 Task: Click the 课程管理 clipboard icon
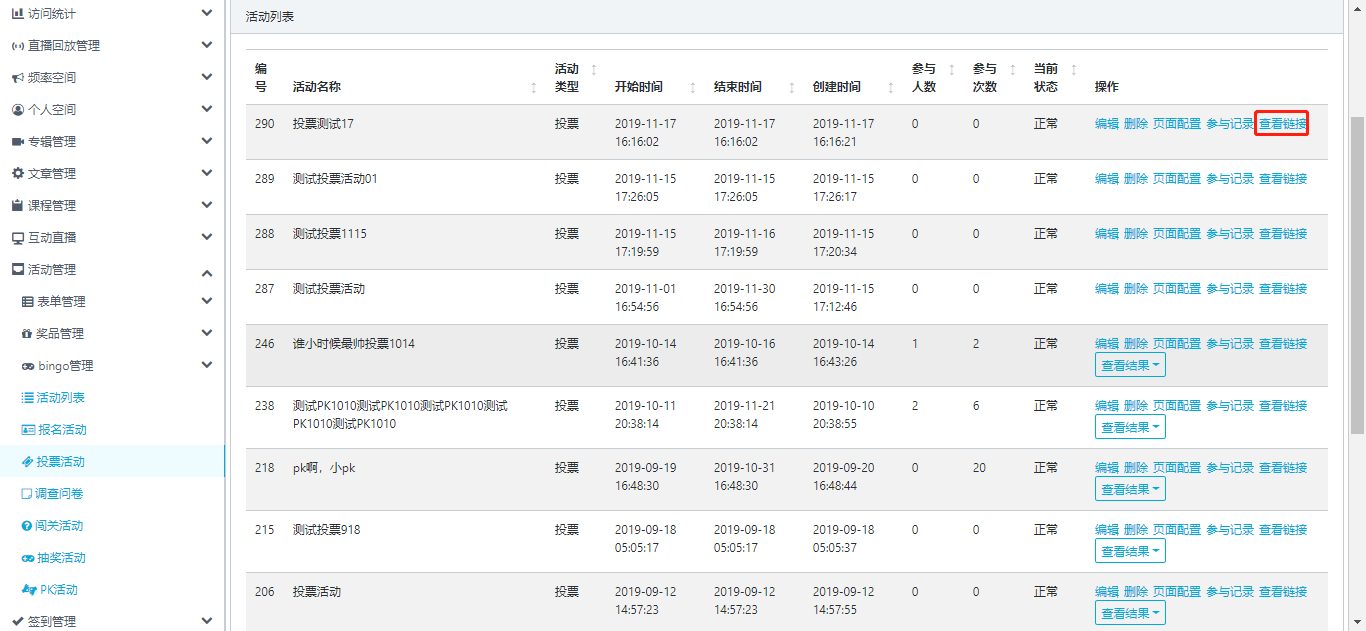click(17, 206)
